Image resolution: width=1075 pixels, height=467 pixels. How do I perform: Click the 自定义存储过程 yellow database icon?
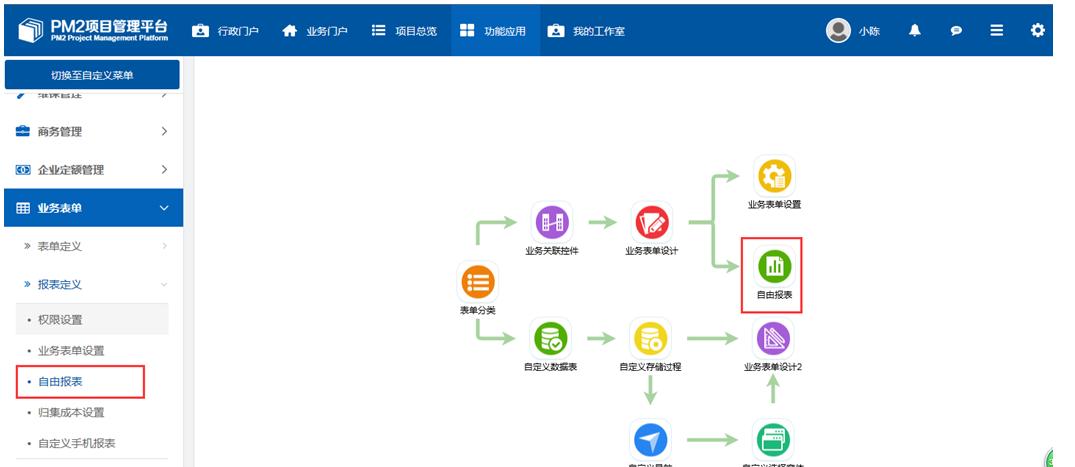[x=650, y=338]
